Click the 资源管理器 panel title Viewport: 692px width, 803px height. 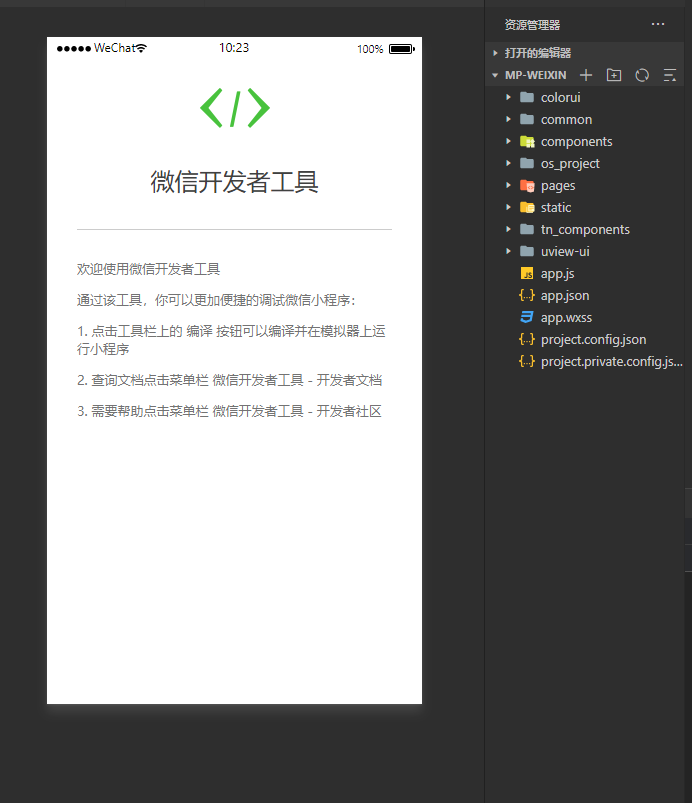pyautogui.click(x=532, y=25)
